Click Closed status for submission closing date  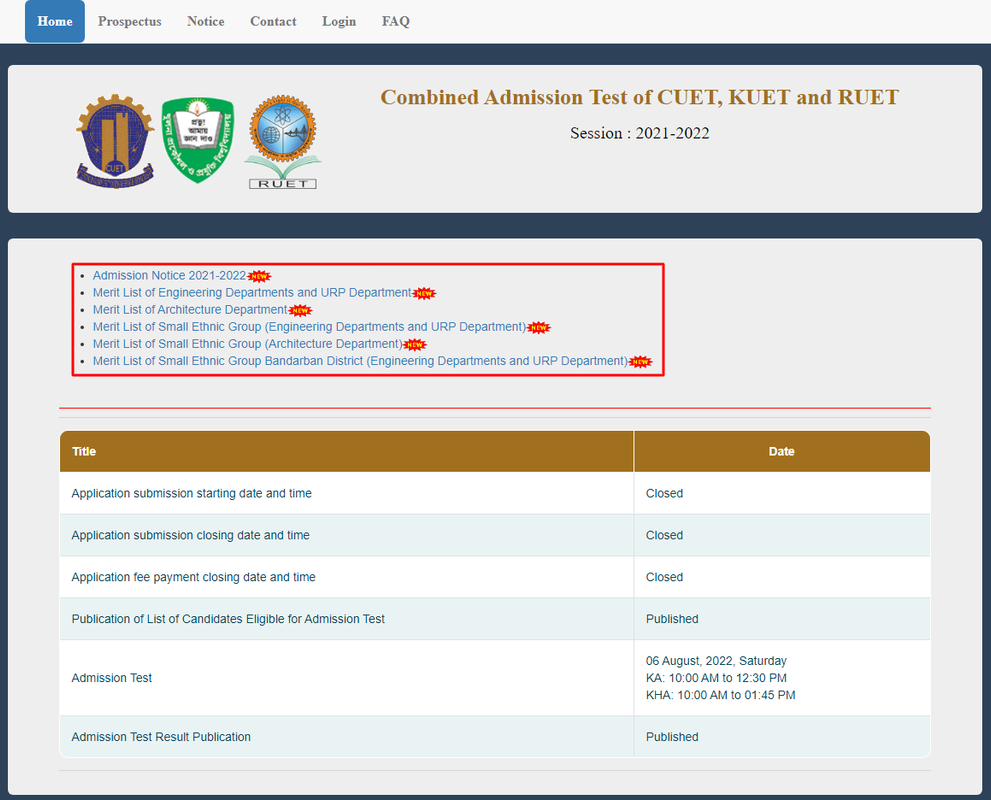[x=664, y=535]
